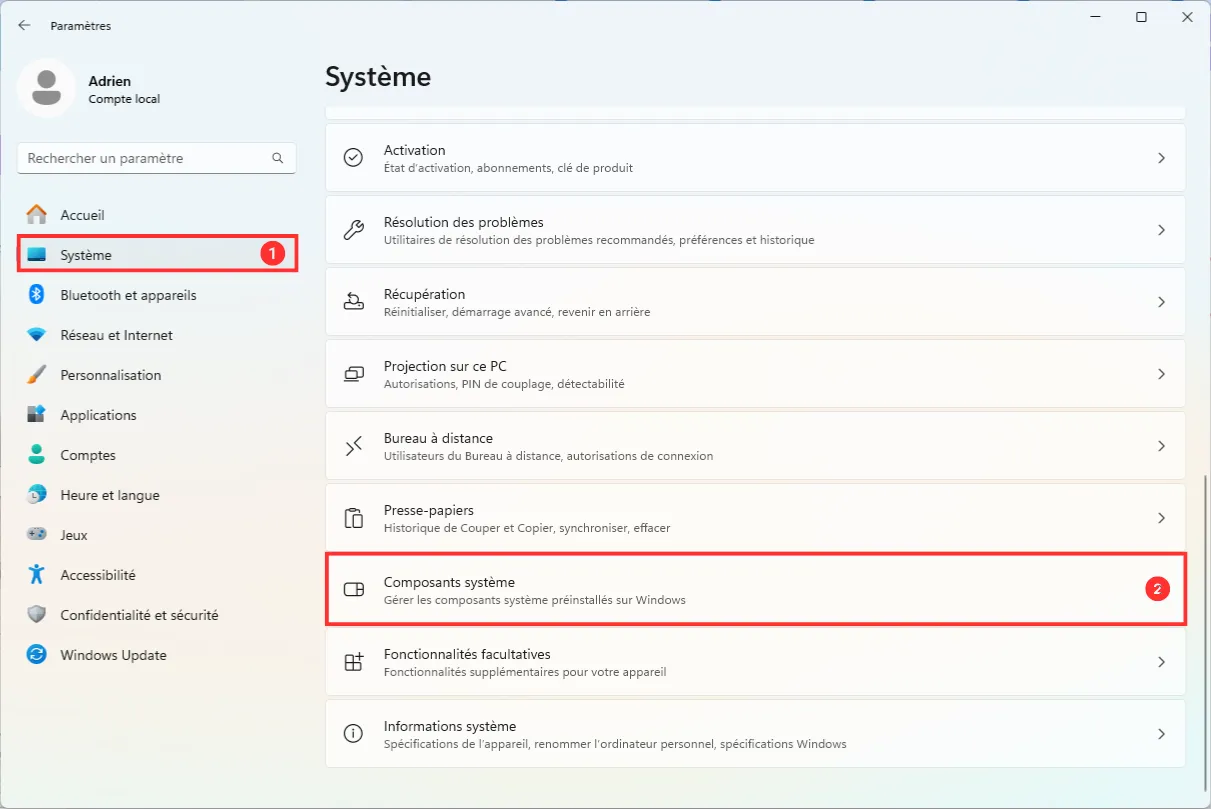Click the Activation checkmark circle icon
The width and height of the screenshot is (1211, 809).
pyautogui.click(x=353, y=158)
